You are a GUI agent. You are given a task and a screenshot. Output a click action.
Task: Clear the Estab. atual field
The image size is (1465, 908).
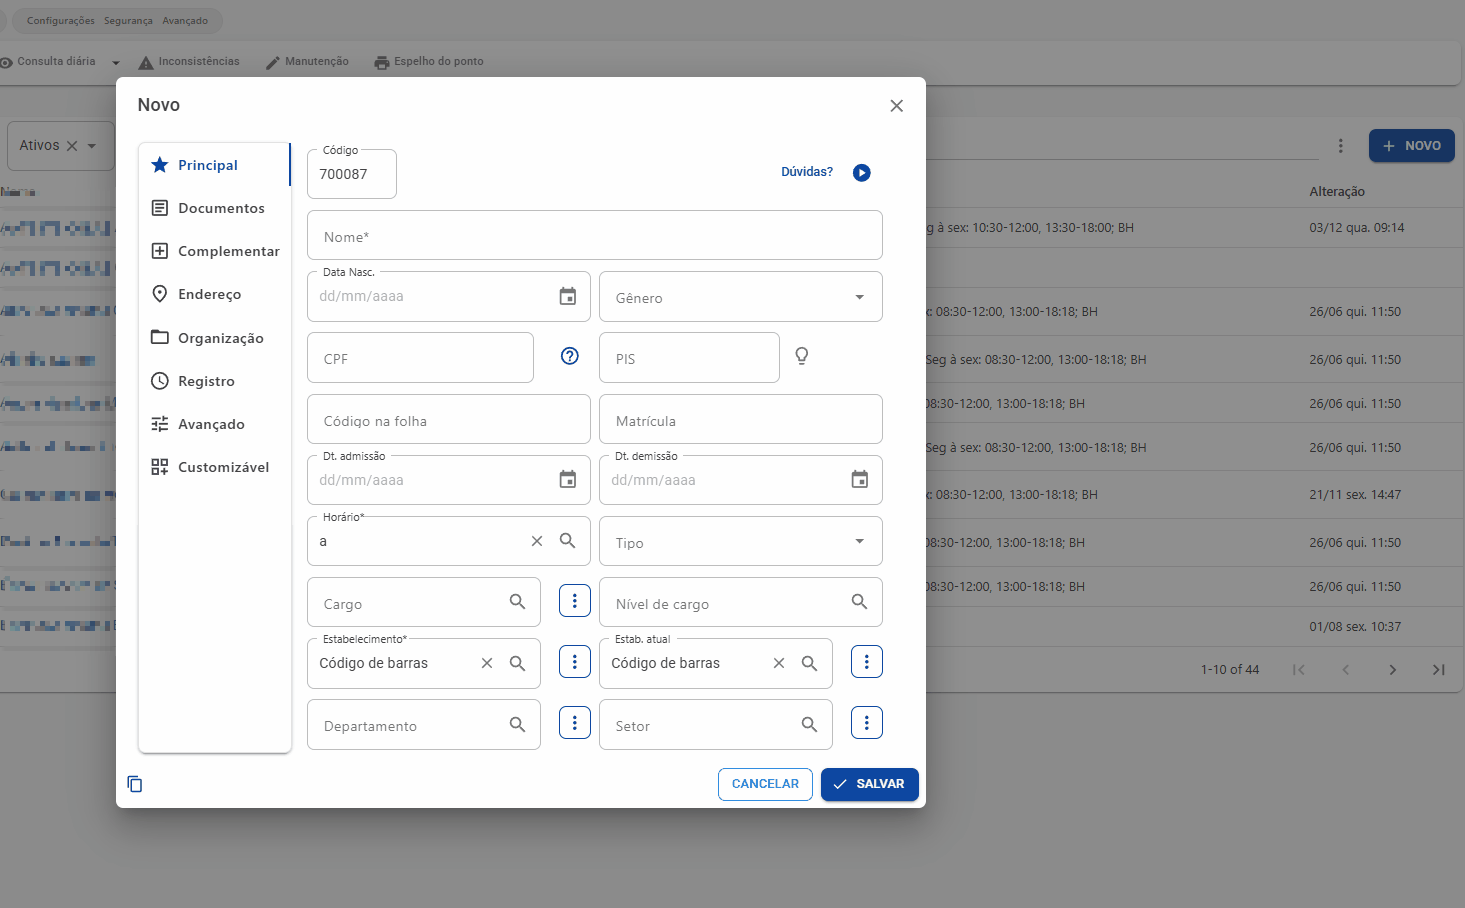(x=779, y=663)
